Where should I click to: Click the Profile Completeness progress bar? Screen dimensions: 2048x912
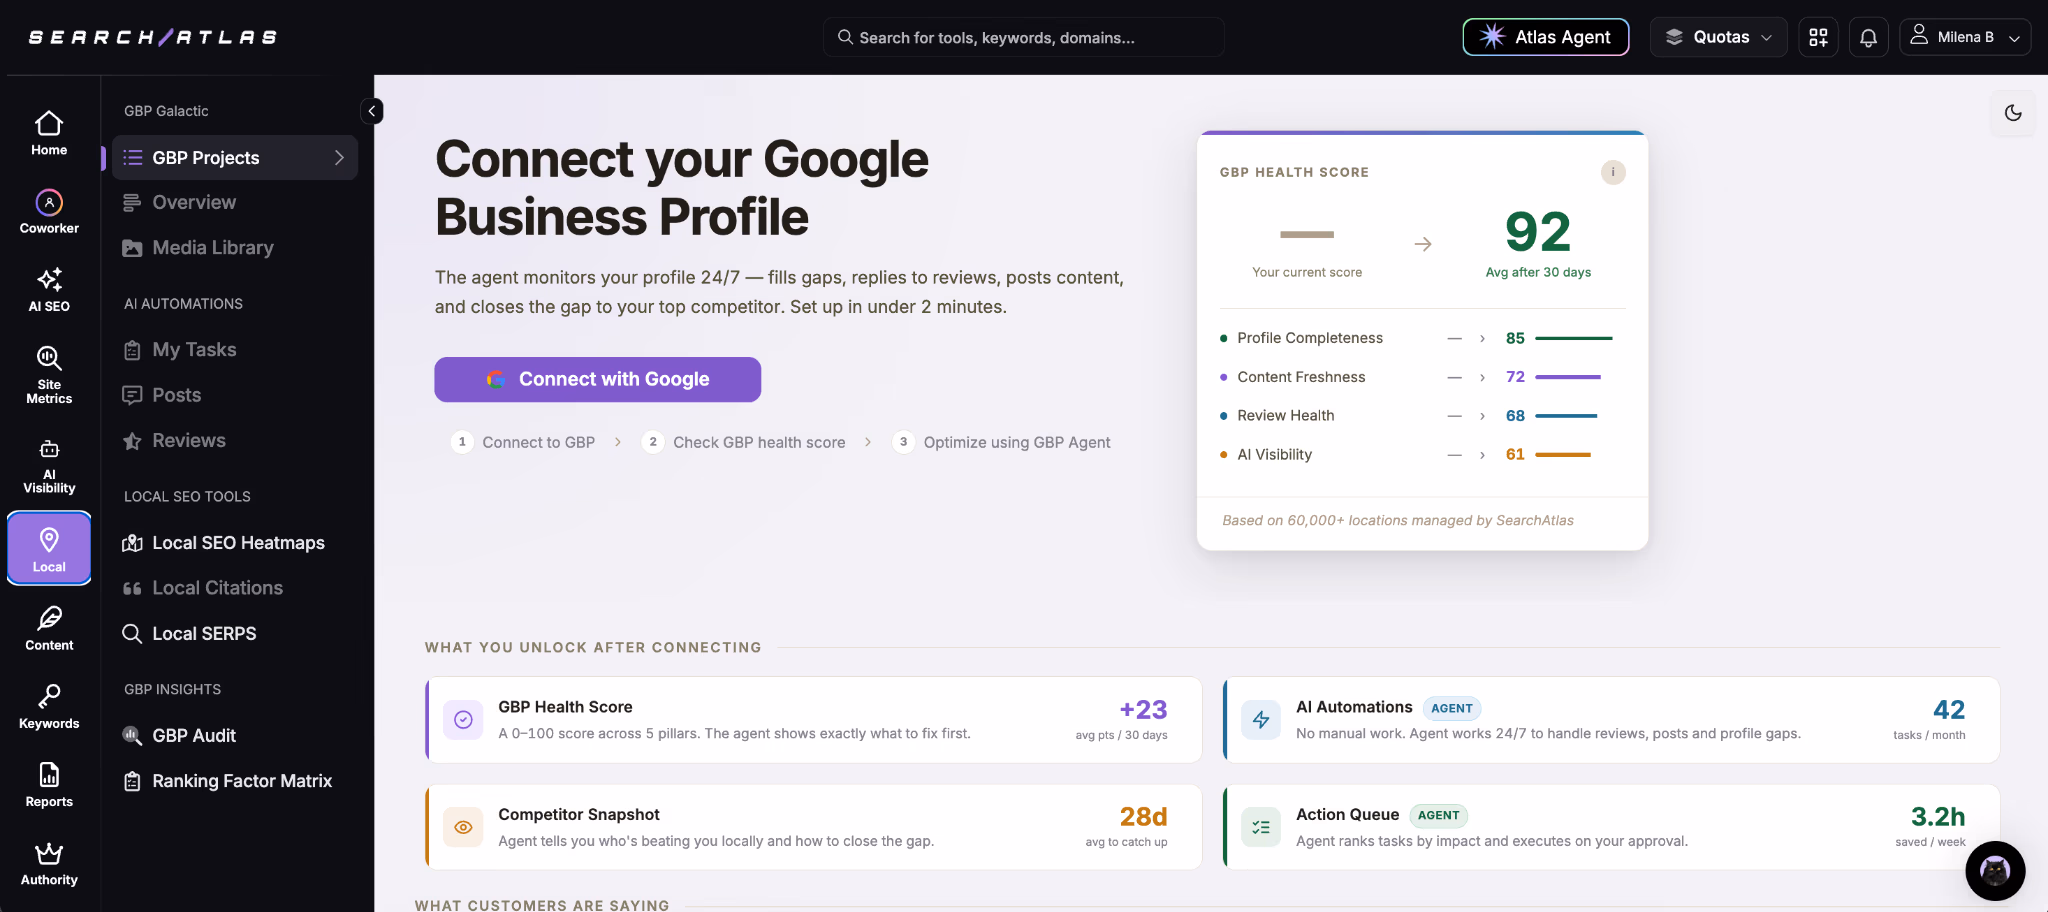pyautogui.click(x=1574, y=338)
